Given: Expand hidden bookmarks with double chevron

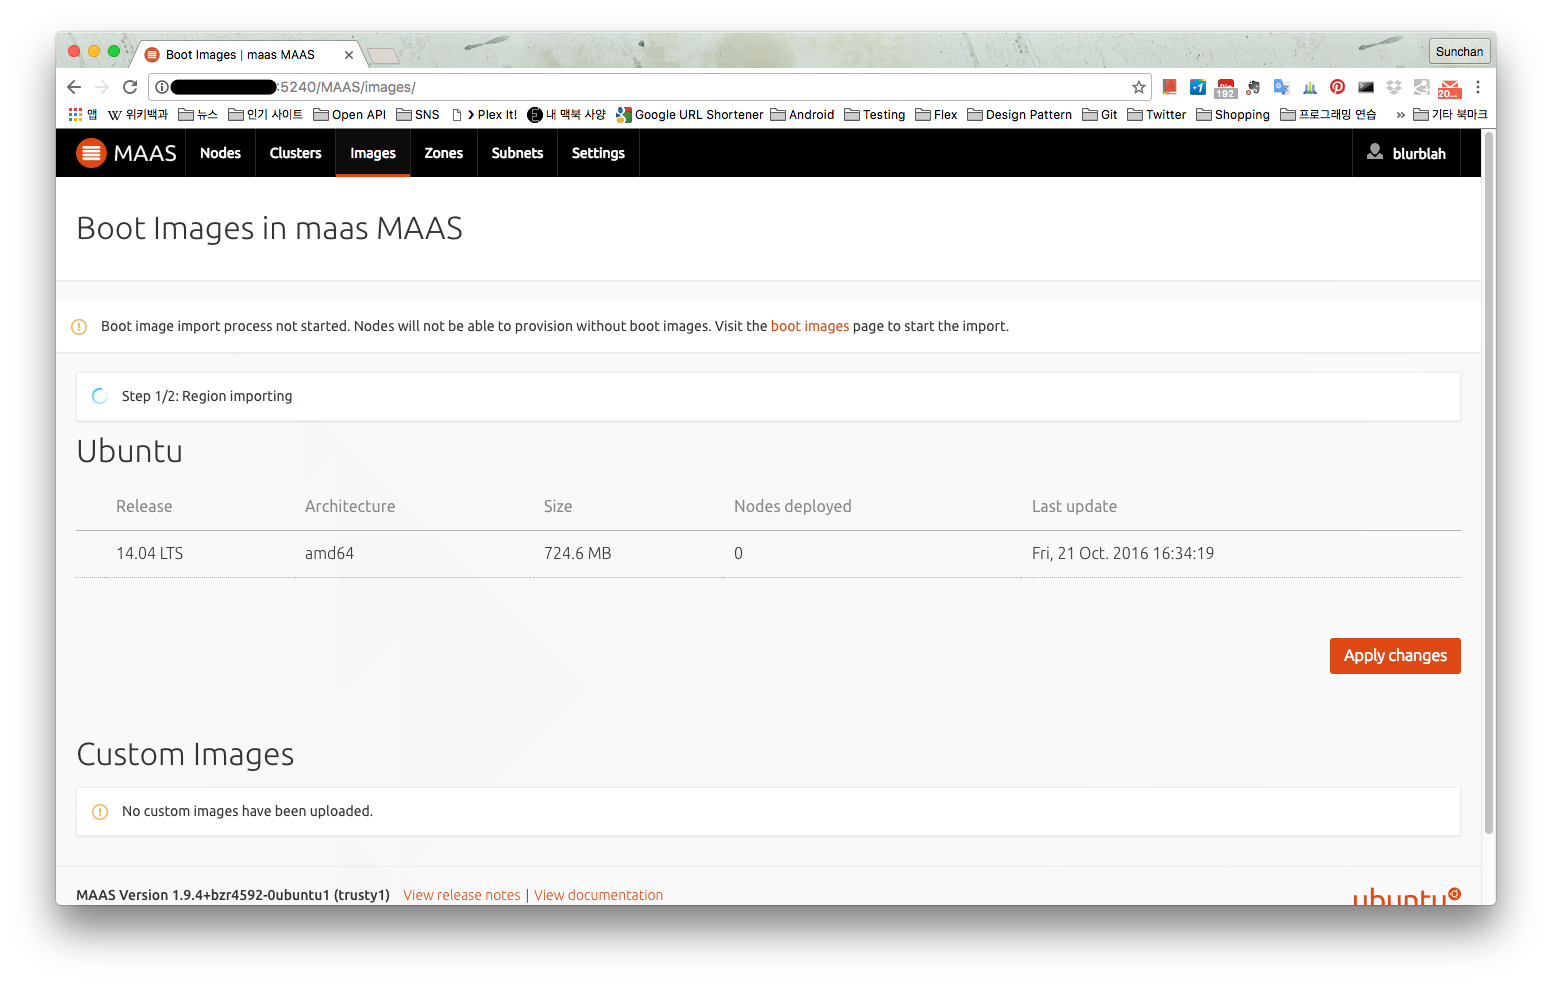Looking at the screenshot, I should click(1400, 115).
